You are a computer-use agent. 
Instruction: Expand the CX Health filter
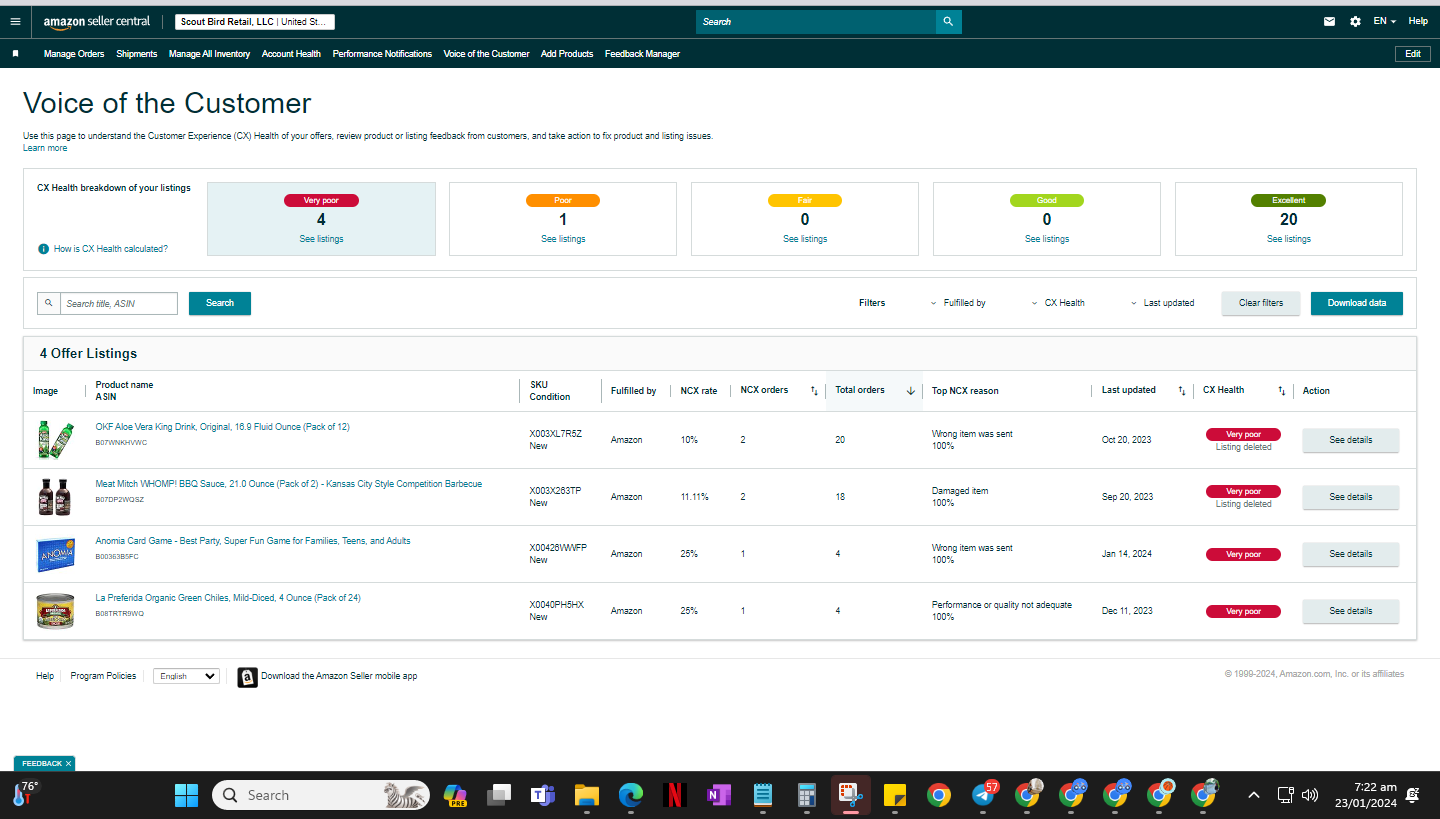tap(1058, 303)
